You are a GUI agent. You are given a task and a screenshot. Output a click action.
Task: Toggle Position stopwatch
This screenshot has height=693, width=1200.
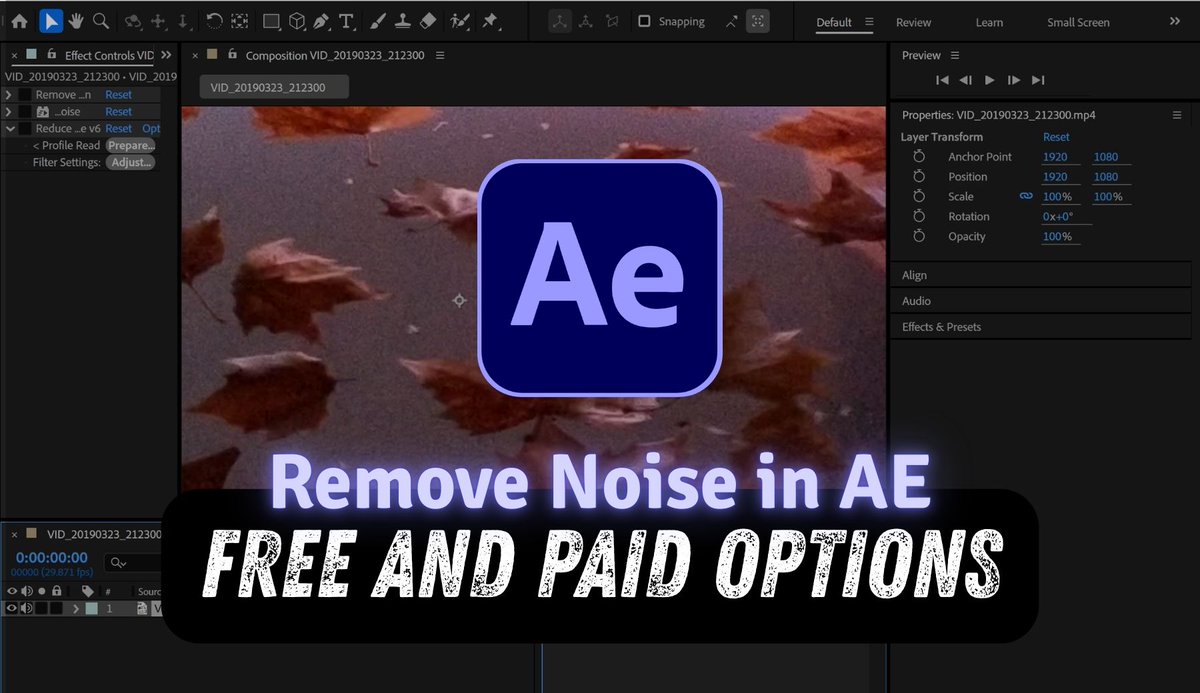pyautogui.click(x=919, y=177)
